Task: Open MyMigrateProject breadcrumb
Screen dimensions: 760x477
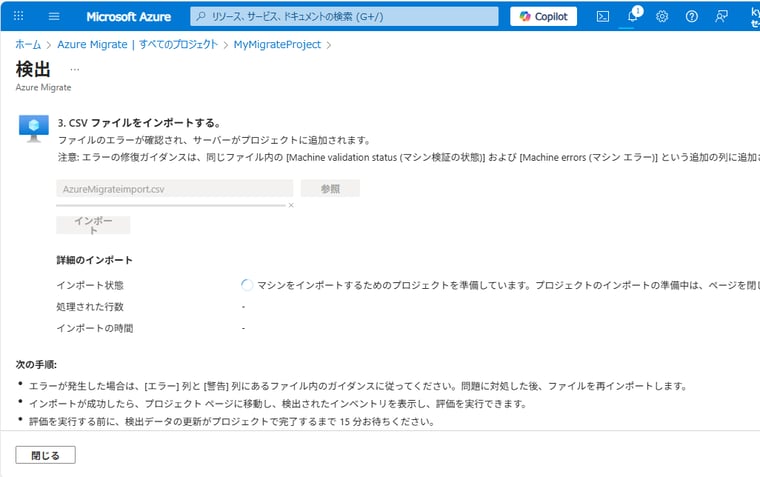Action: (277, 45)
